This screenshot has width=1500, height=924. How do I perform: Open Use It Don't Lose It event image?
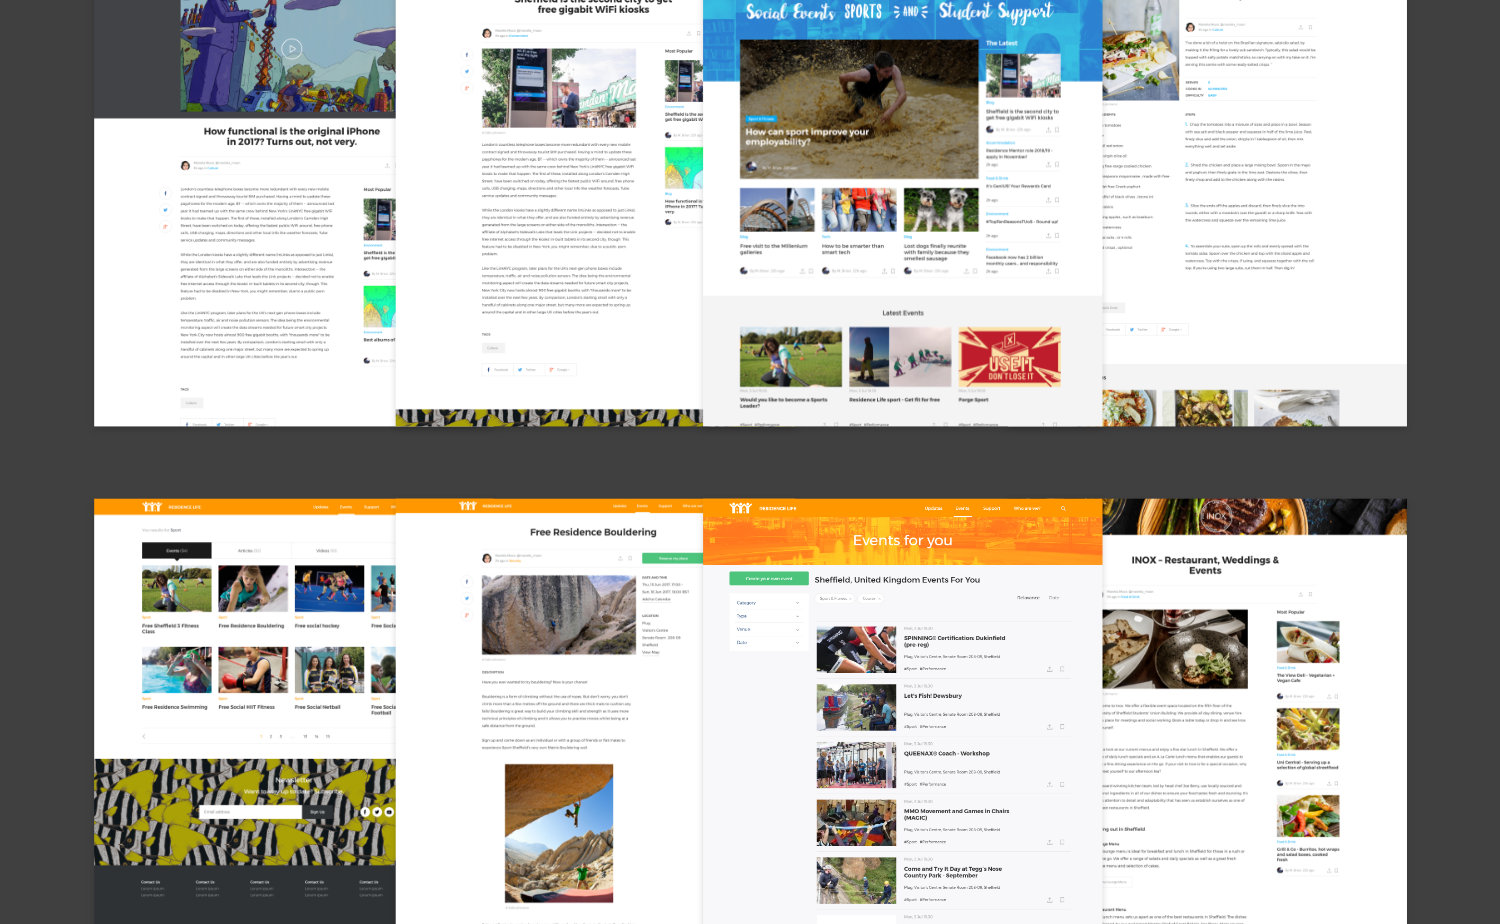coord(1010,357)
